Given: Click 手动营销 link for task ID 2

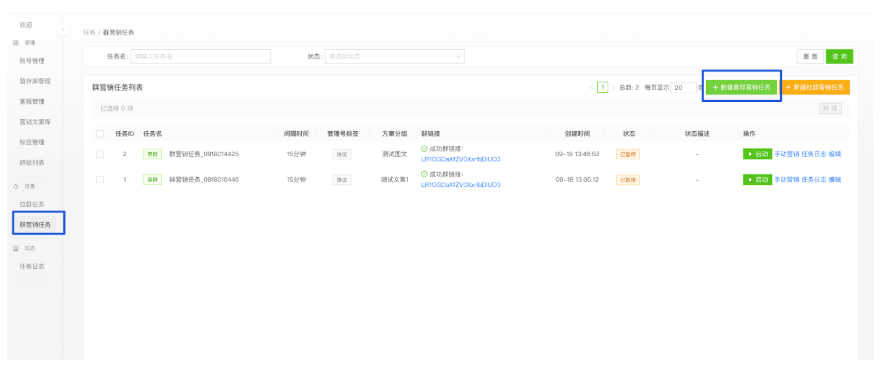Looking at the screenshot, I should 786,154.
